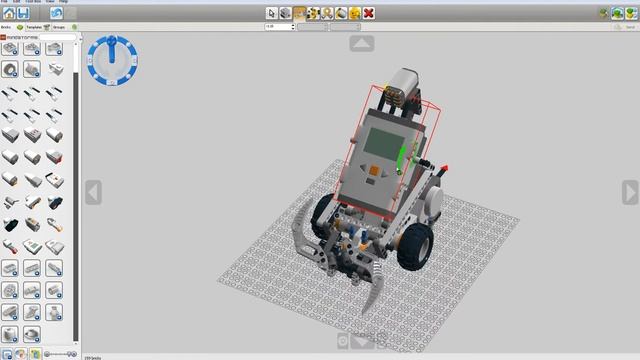This screenshot has width=640, height=360.
Task: Choose the Flex tool
Action: coord(327,13)
